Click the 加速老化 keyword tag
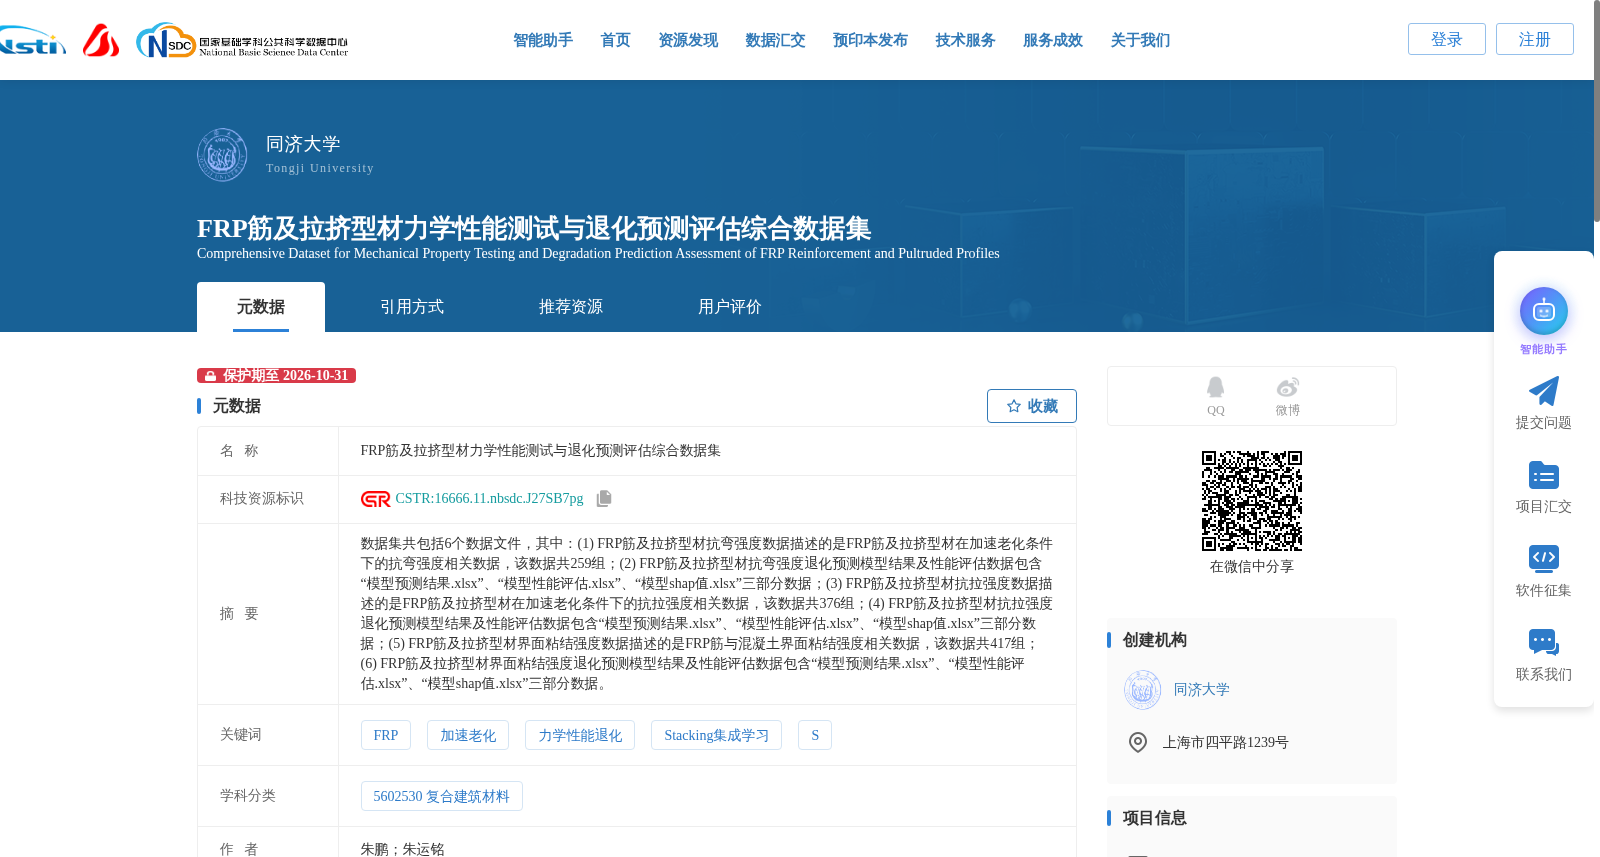Screen dimensions: 1600x857 click(468, 735)
